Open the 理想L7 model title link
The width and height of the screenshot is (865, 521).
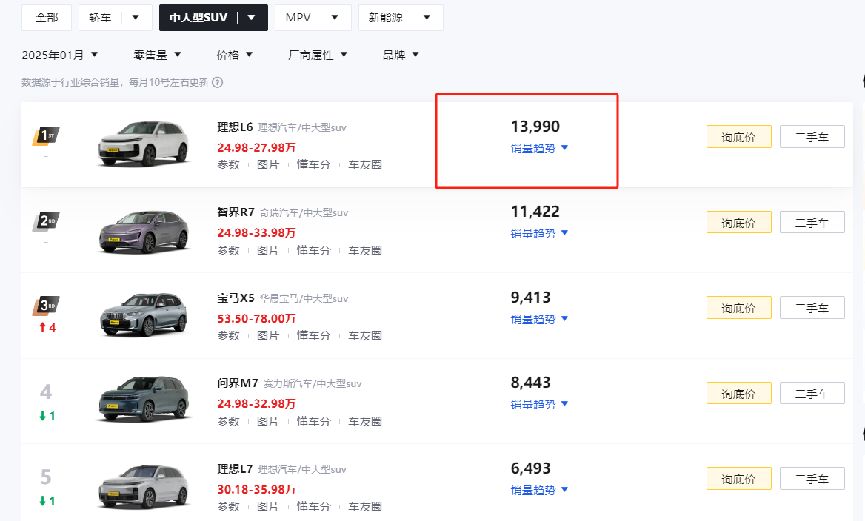(235, 469)
